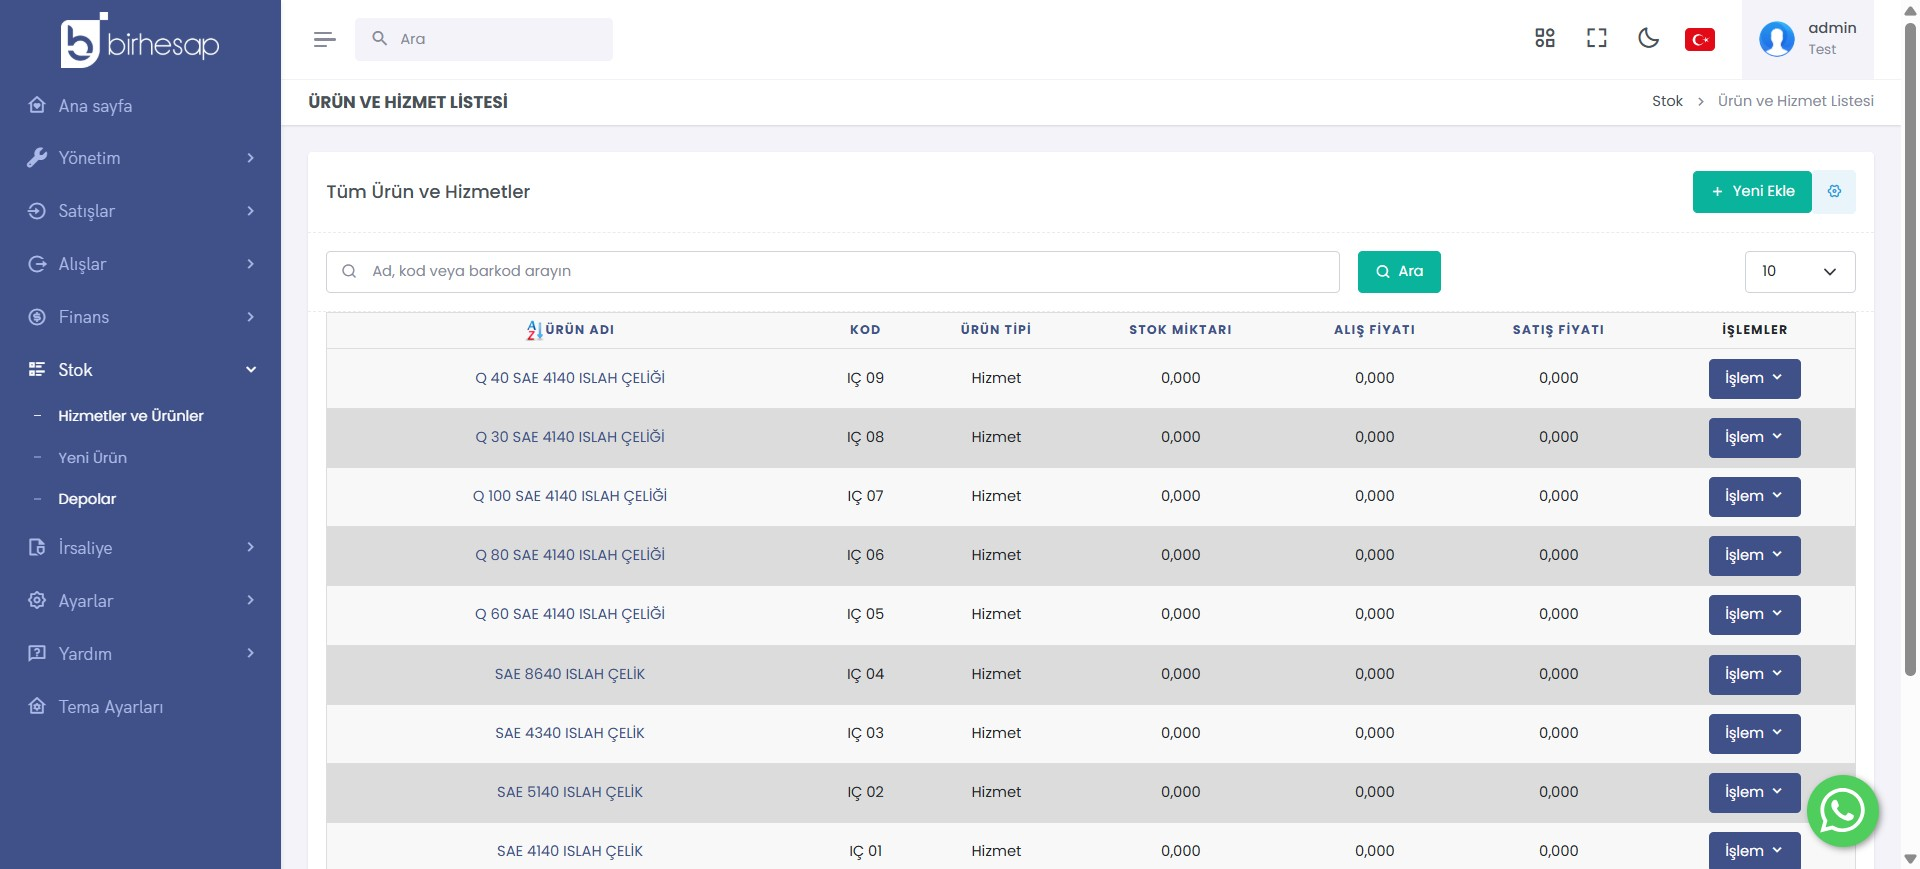This screenshot has height=869, width=1920.
Task: Open İşlem dropdown for SAE 8640 row
Action: coord(1754,675)
